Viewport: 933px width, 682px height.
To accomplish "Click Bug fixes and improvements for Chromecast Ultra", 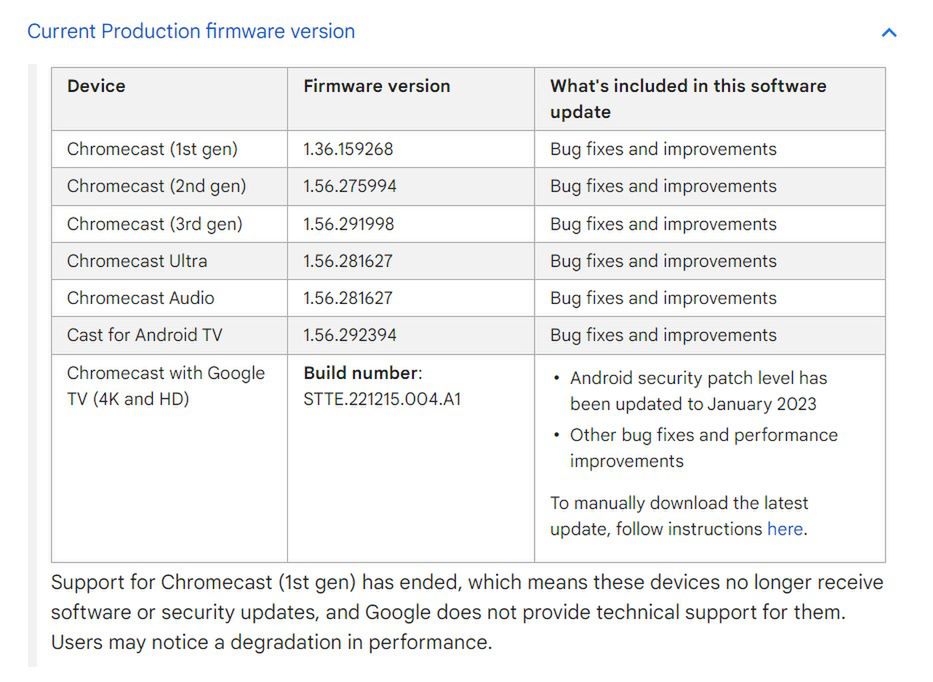I will [x=664, y=260].
